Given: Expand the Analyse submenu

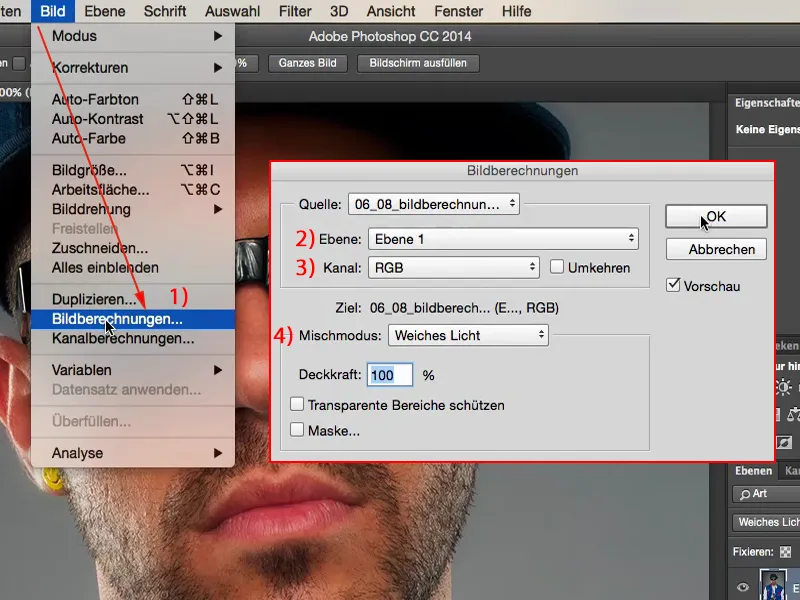Looking at the screenshot, I should click(x=133, y=453).
